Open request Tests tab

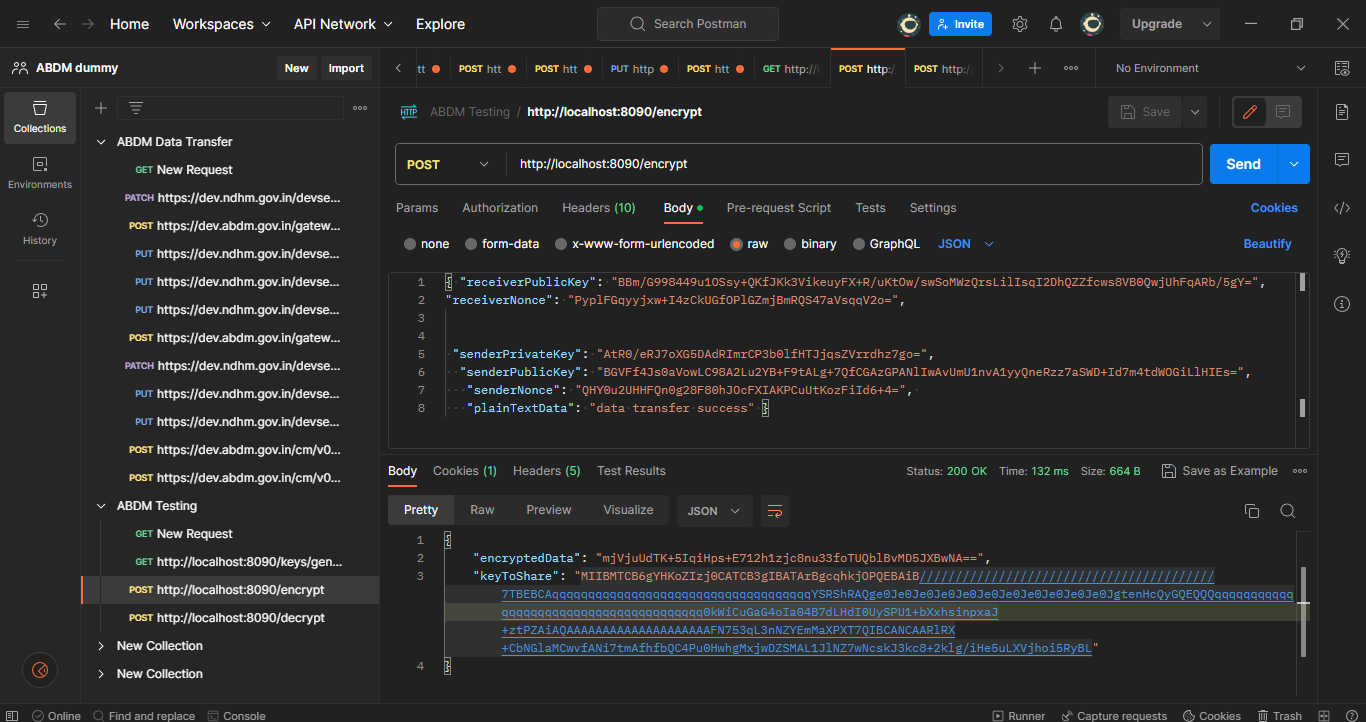tap(870, 208)
